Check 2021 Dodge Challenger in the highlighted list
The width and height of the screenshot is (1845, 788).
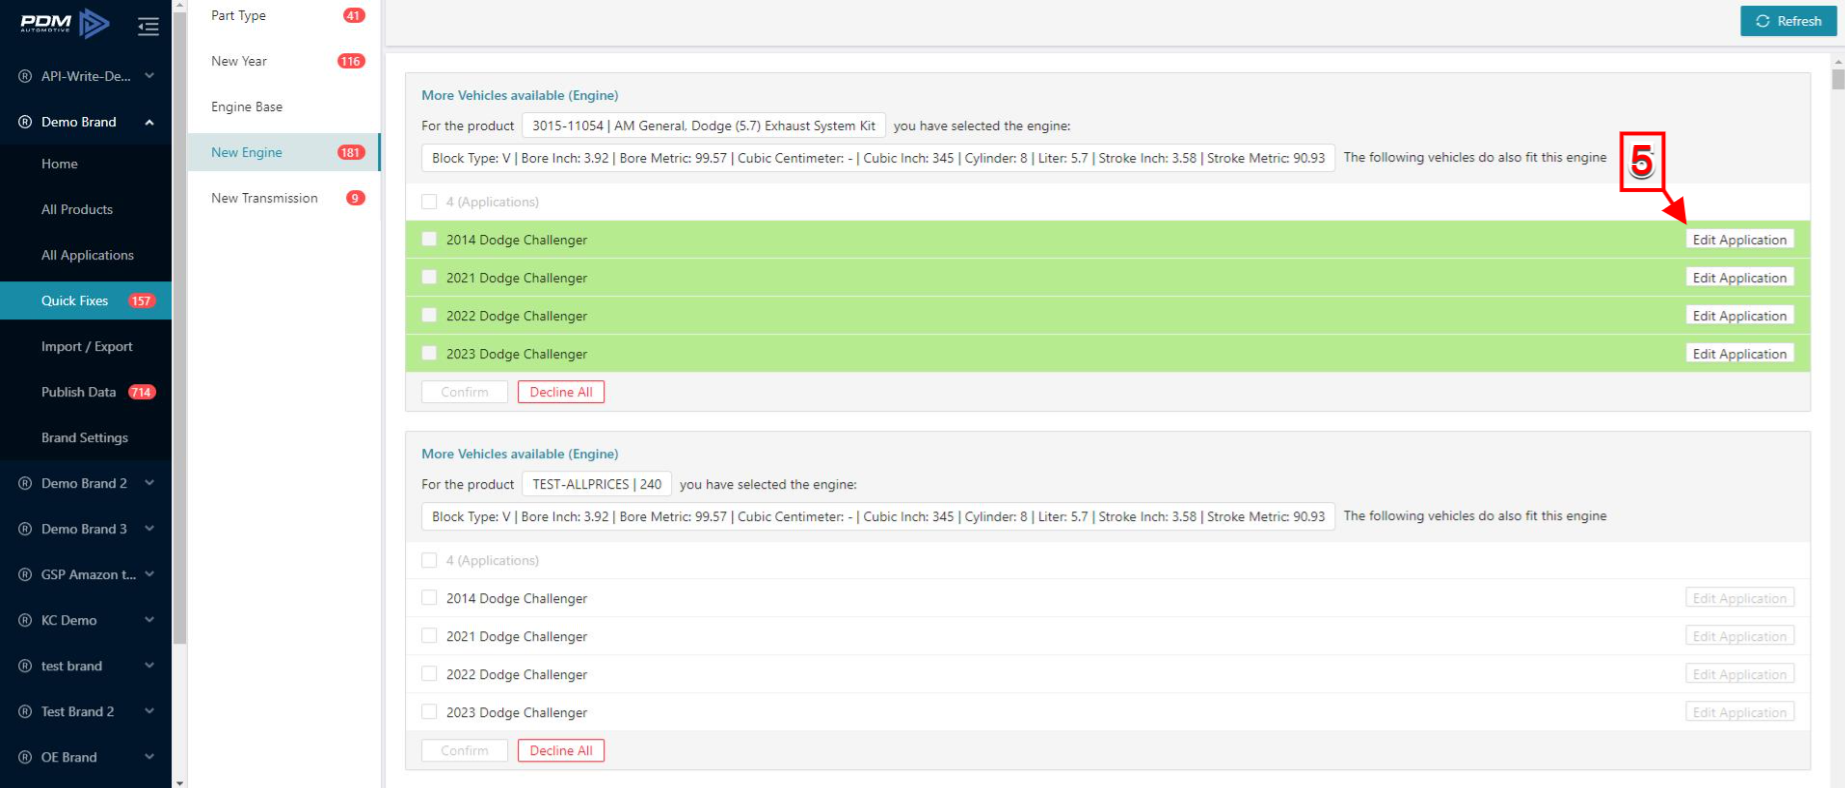(x=429, y=277)
